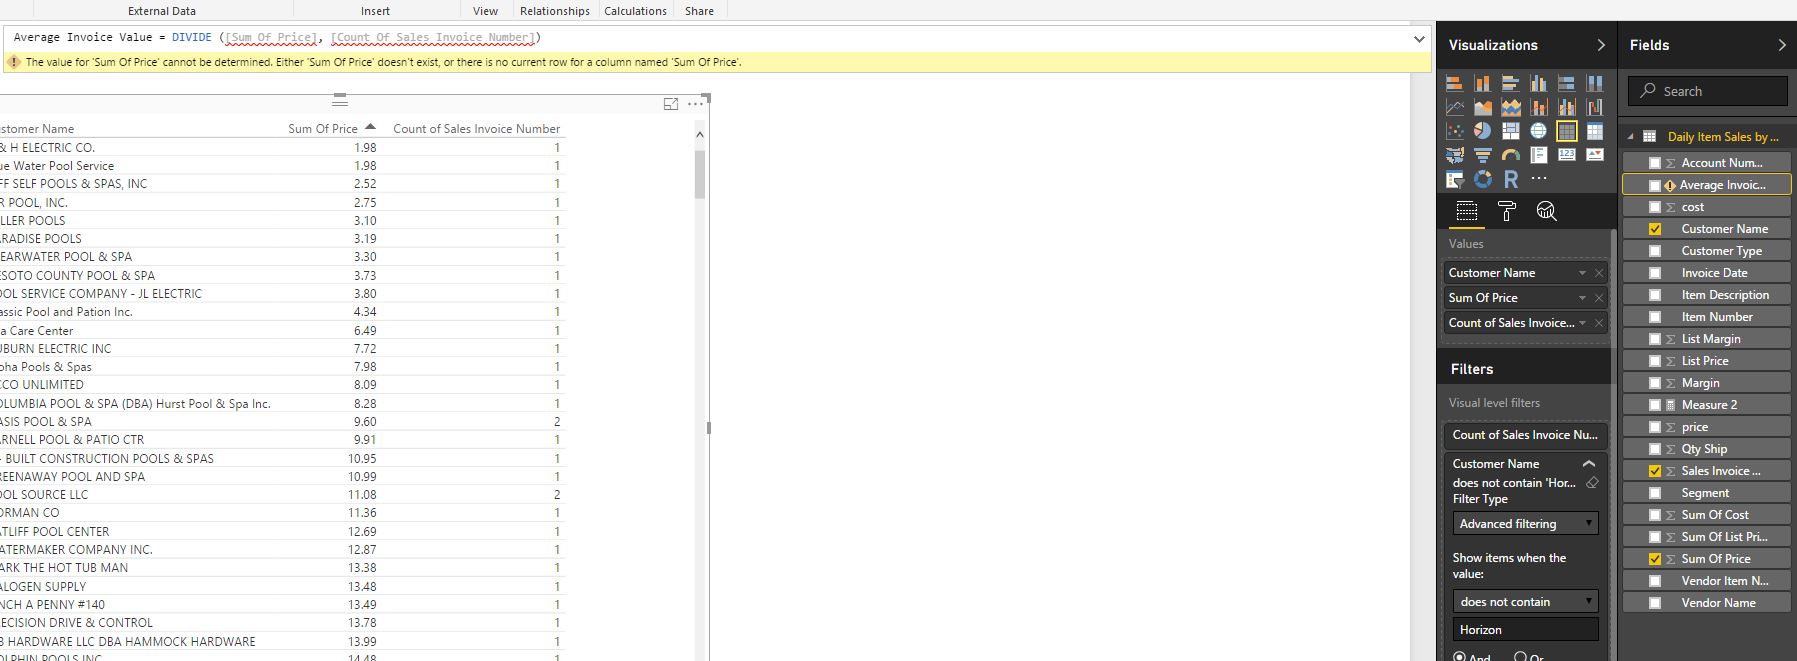1797x661 pixels.
Task: Uncheck the Customer Name field
Action: pyautogui.click(x=1654, y=229)
